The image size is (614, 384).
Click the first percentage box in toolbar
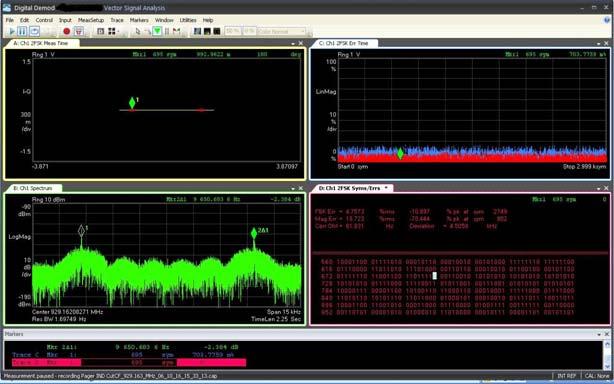[x=233, y=31]
